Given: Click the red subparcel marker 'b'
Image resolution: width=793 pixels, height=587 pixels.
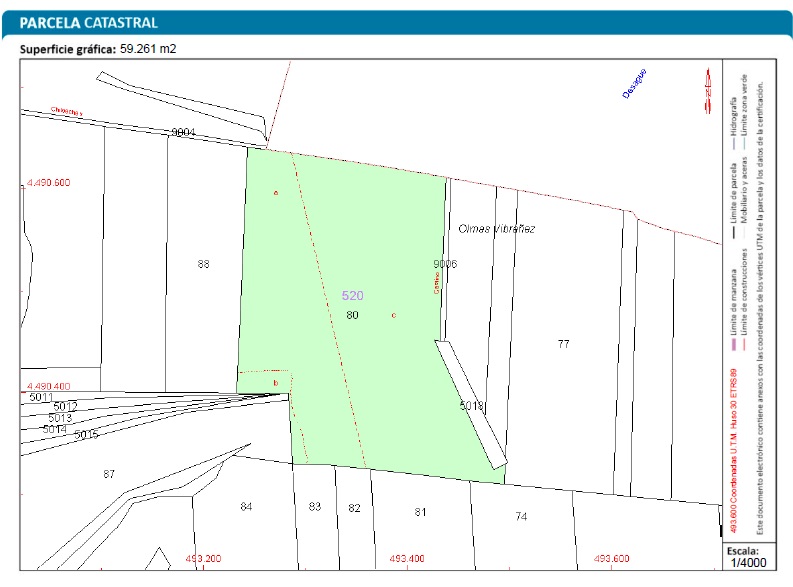Looking at the screenshot, I should [x=275, y=382].
